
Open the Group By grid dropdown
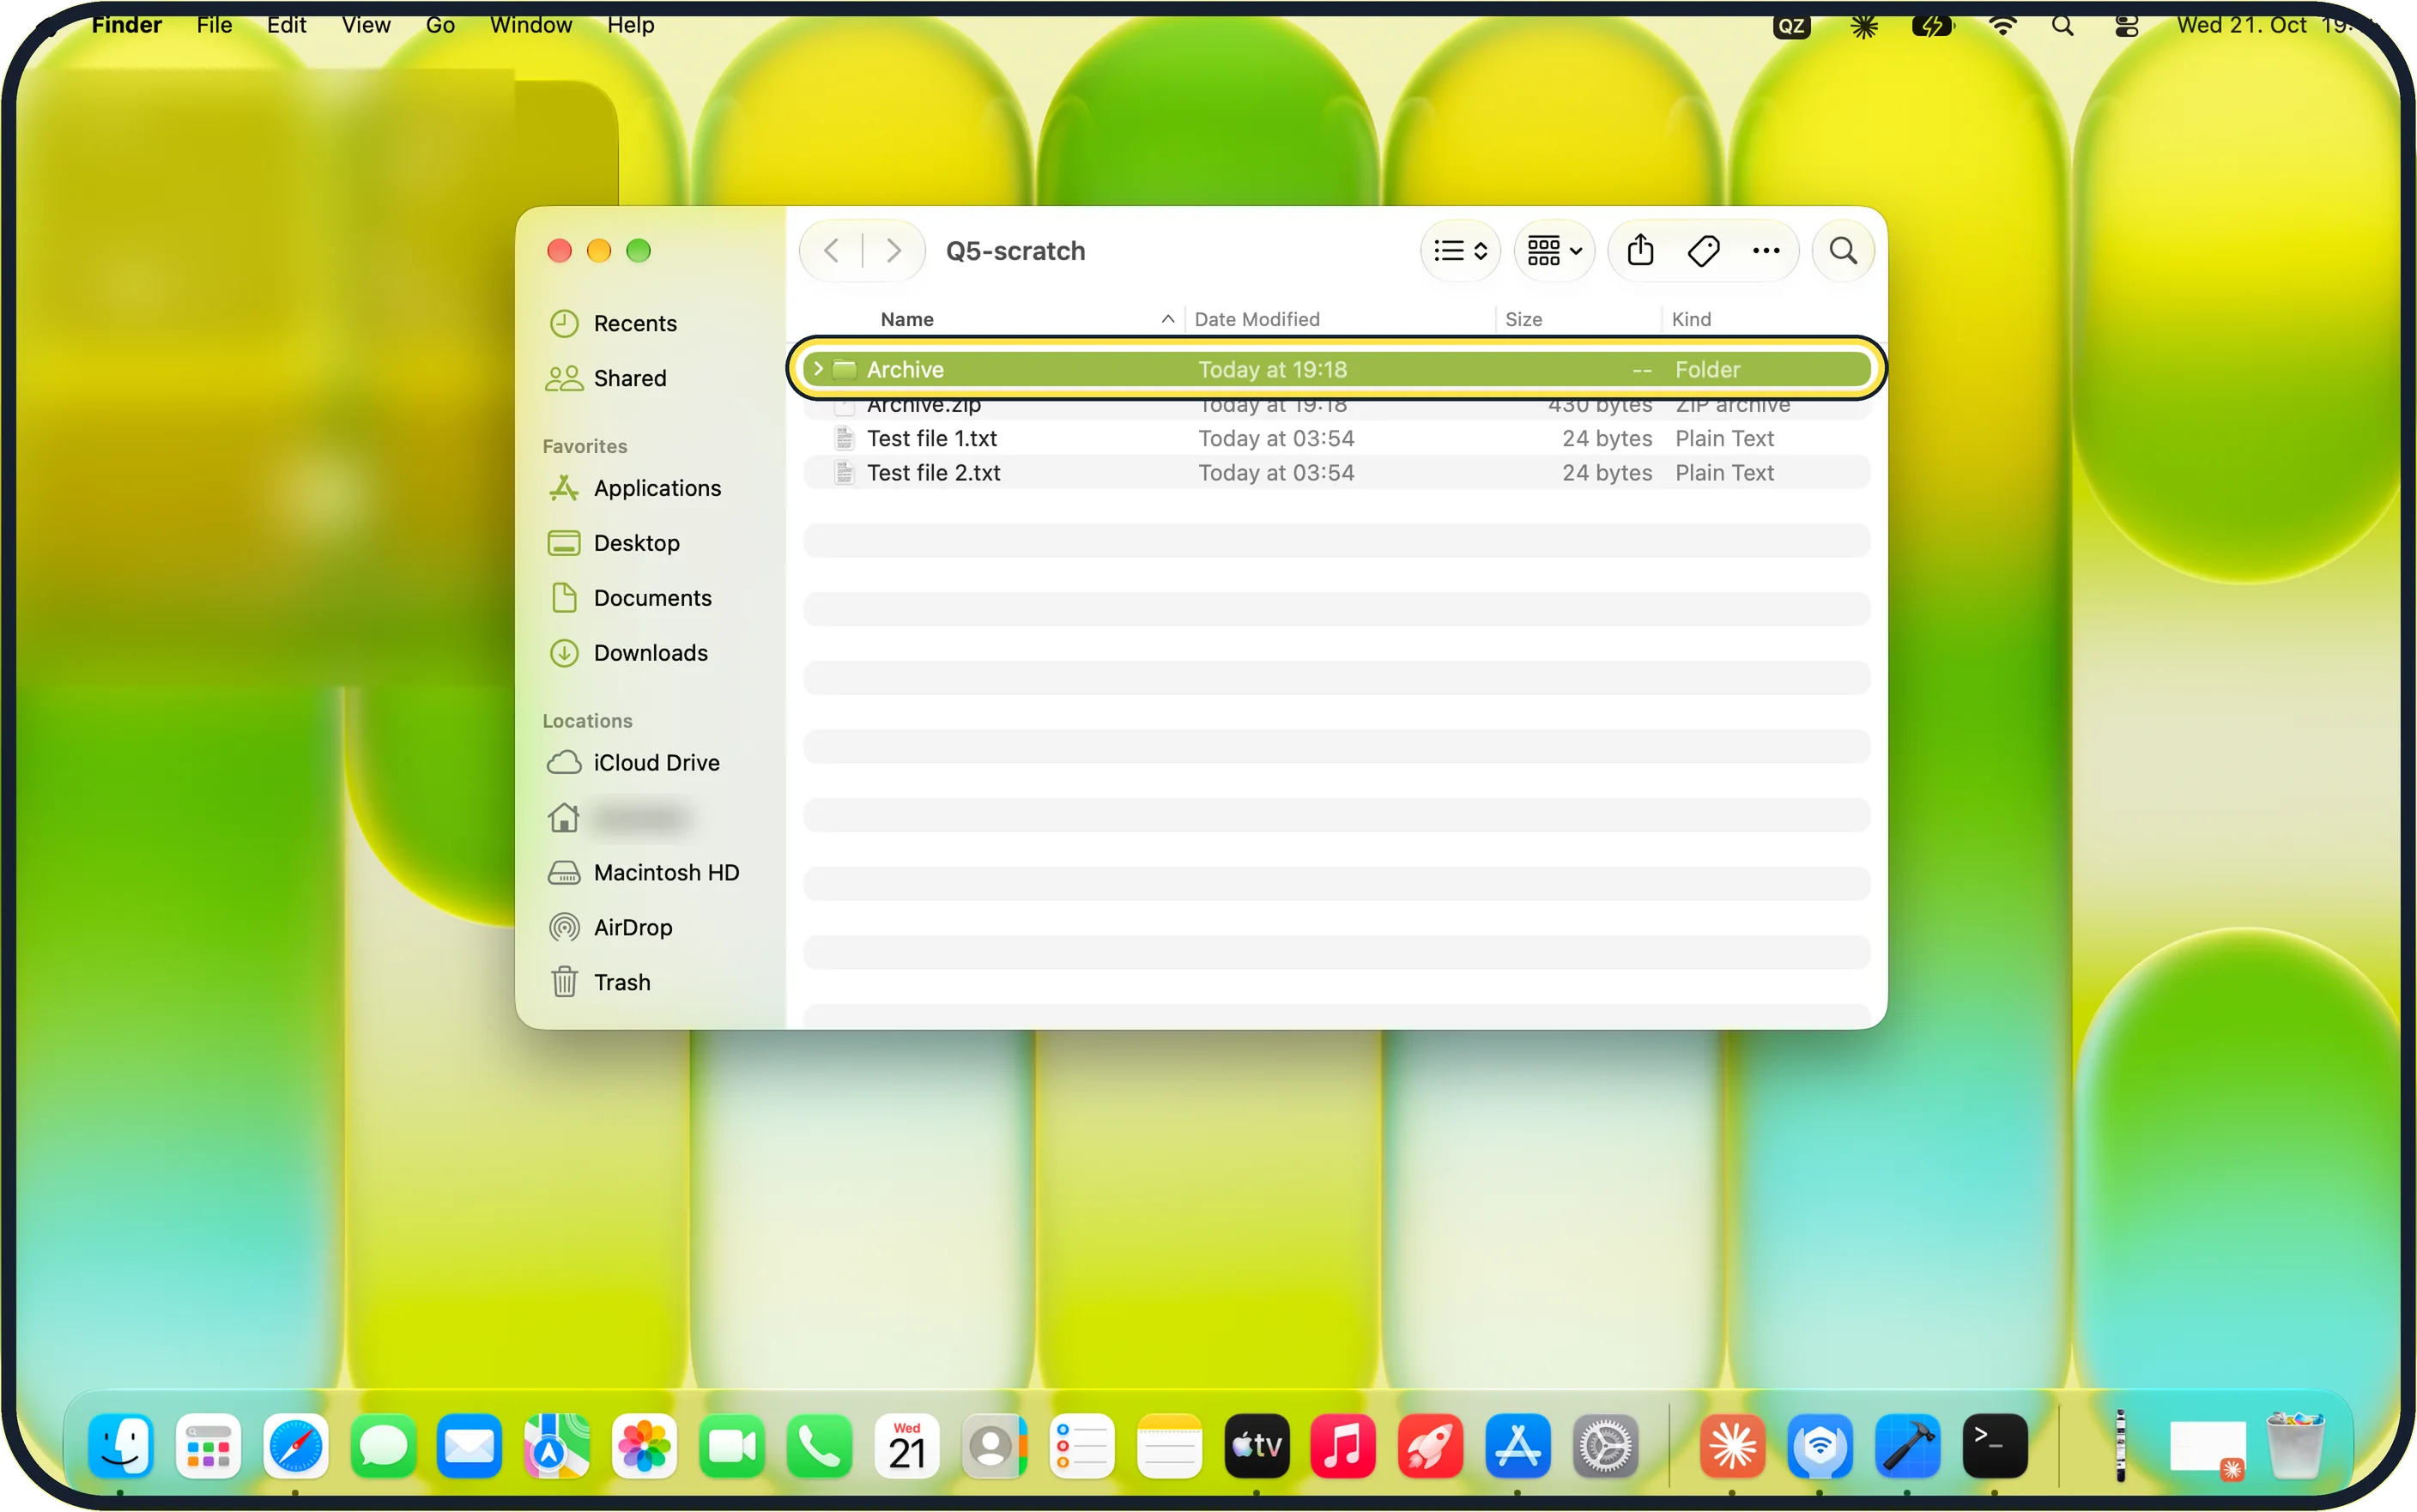(1554, 250)
